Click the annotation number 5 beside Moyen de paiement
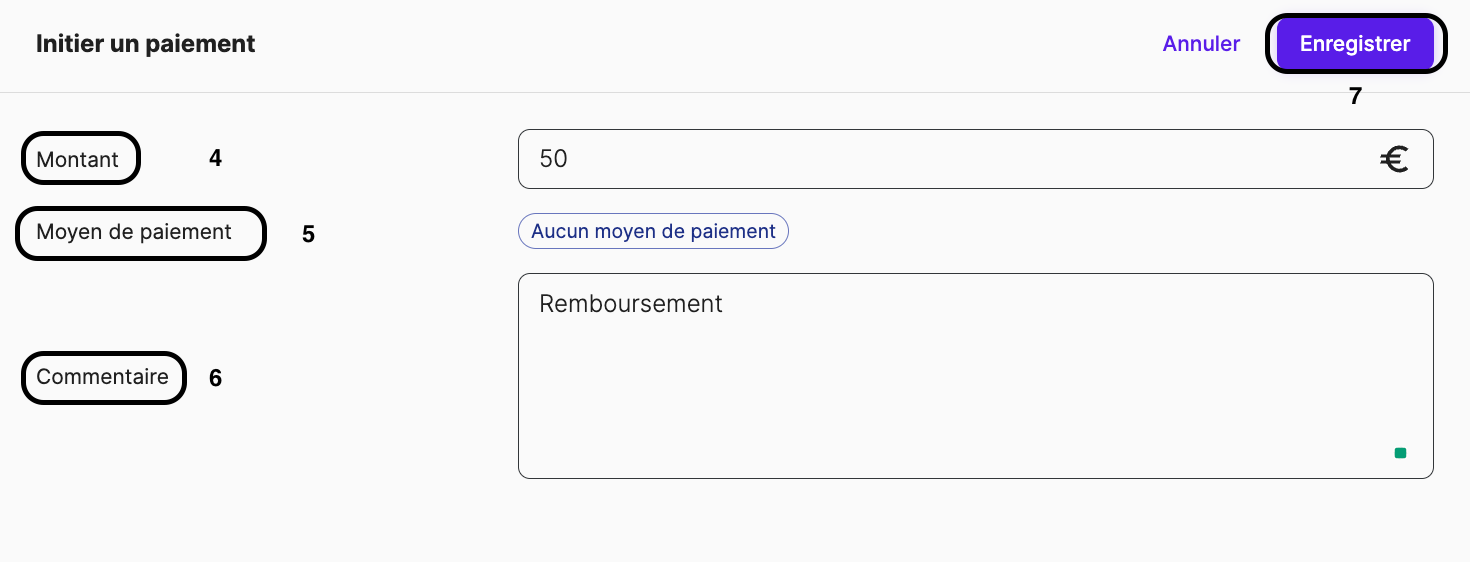1470x562 pixels. (308, 234)
